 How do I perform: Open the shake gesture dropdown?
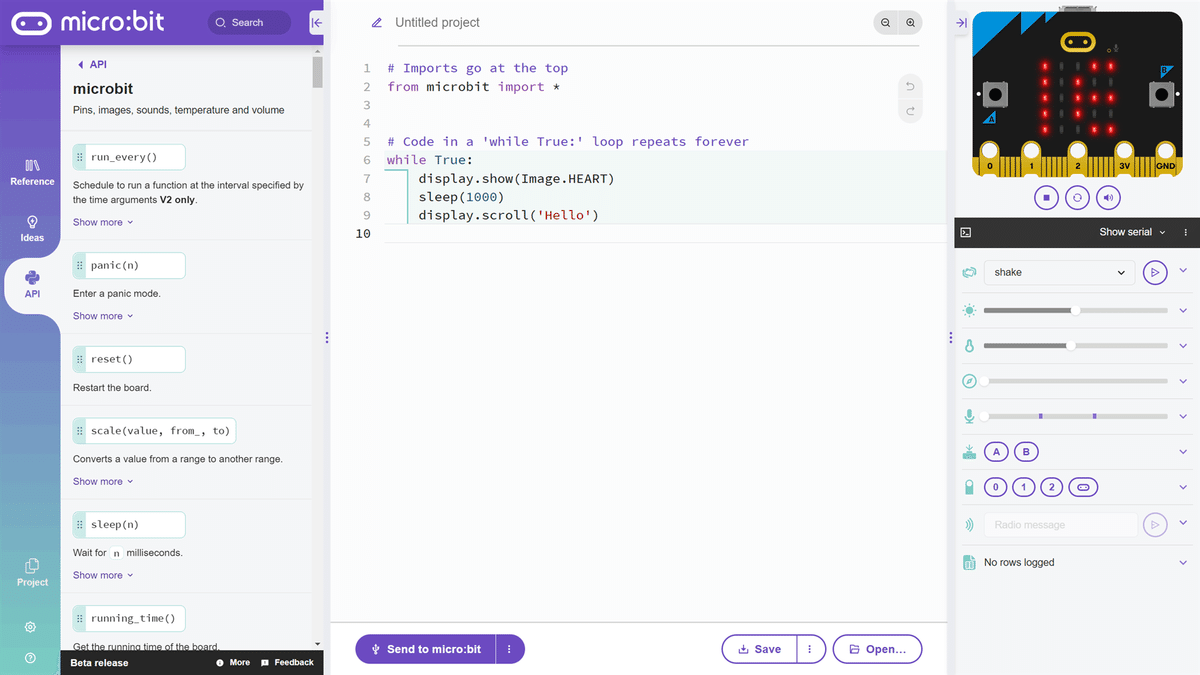click(x=1060, y=272)
